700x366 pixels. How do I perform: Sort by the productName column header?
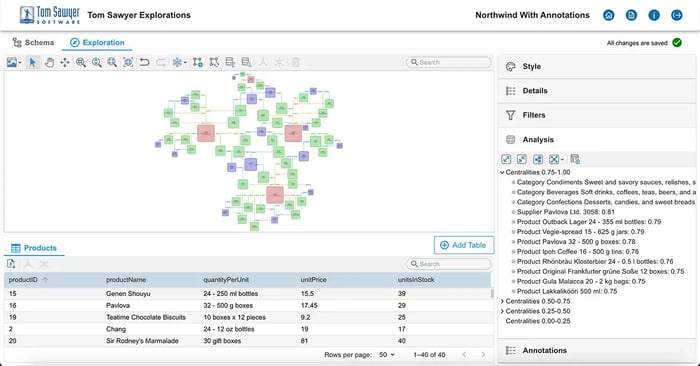coord(126,280)
